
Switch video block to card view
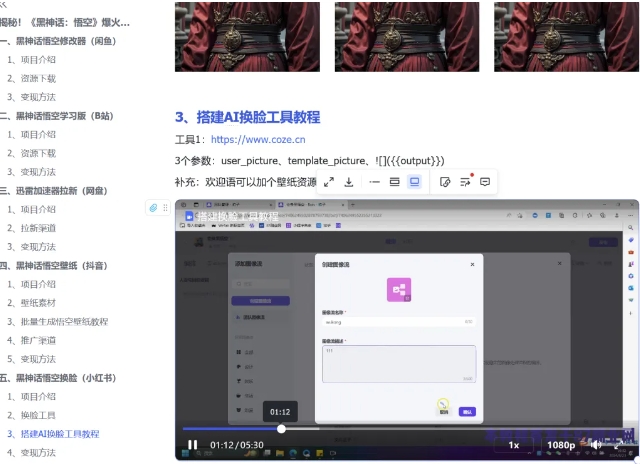[x=394, y=182]
